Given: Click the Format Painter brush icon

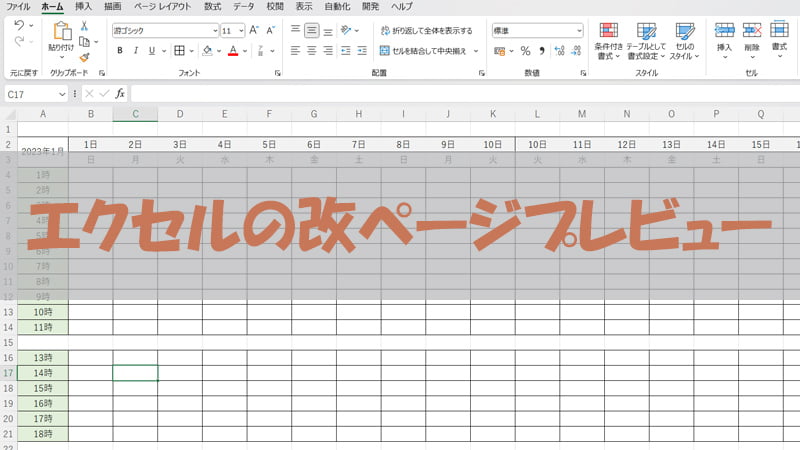Looking at the screenshot, I should (x=84, y=57).
